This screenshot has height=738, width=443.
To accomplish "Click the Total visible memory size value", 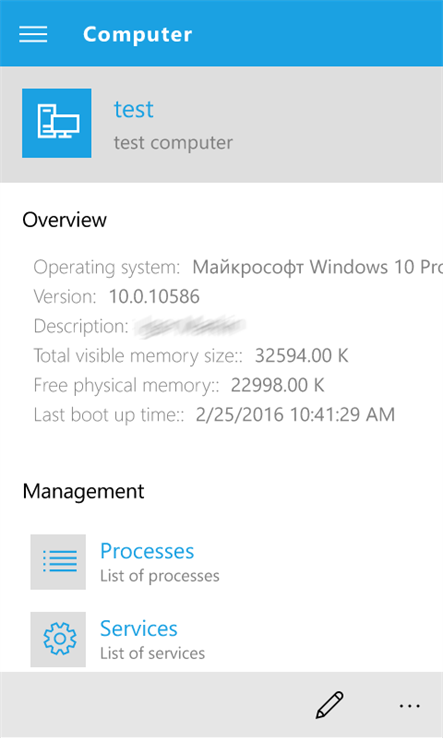I will pyautogui.click(x=302, y=356).
